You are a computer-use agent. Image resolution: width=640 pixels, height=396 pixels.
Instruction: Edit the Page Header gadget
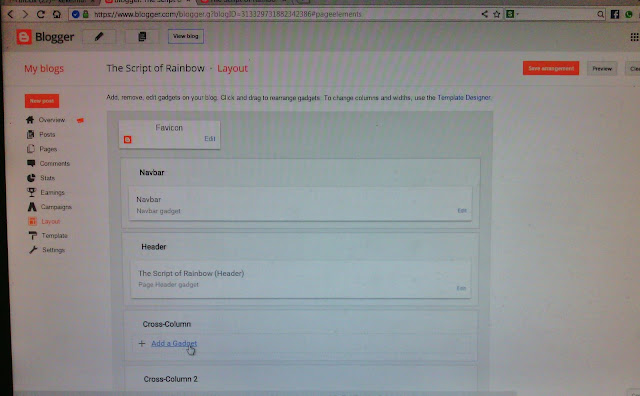[x=461, y=288]
